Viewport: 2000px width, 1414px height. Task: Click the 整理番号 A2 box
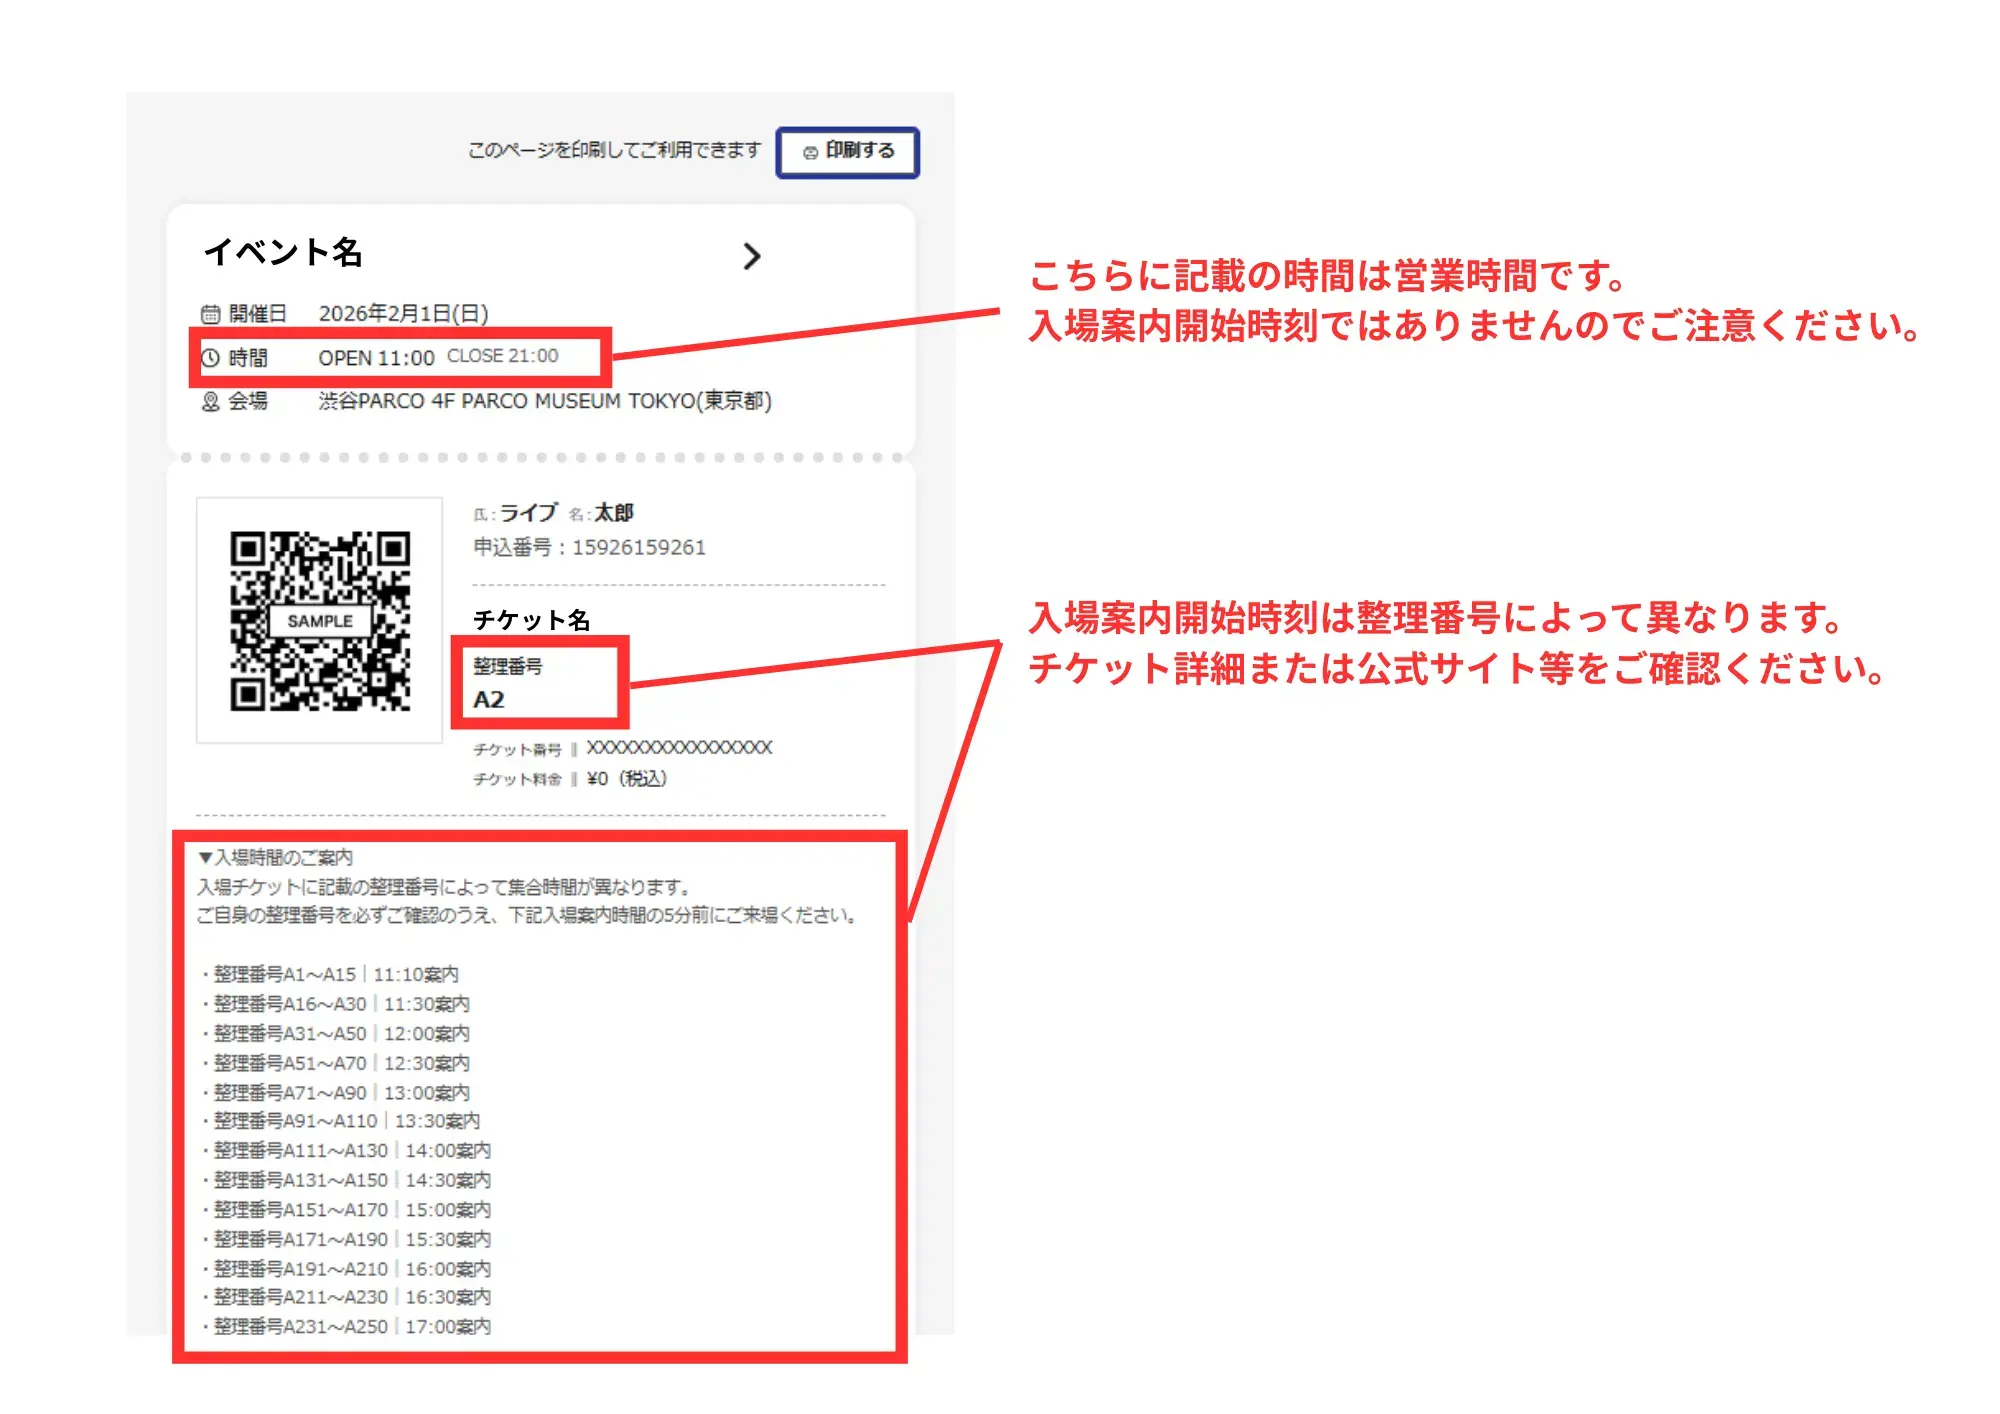538,683
